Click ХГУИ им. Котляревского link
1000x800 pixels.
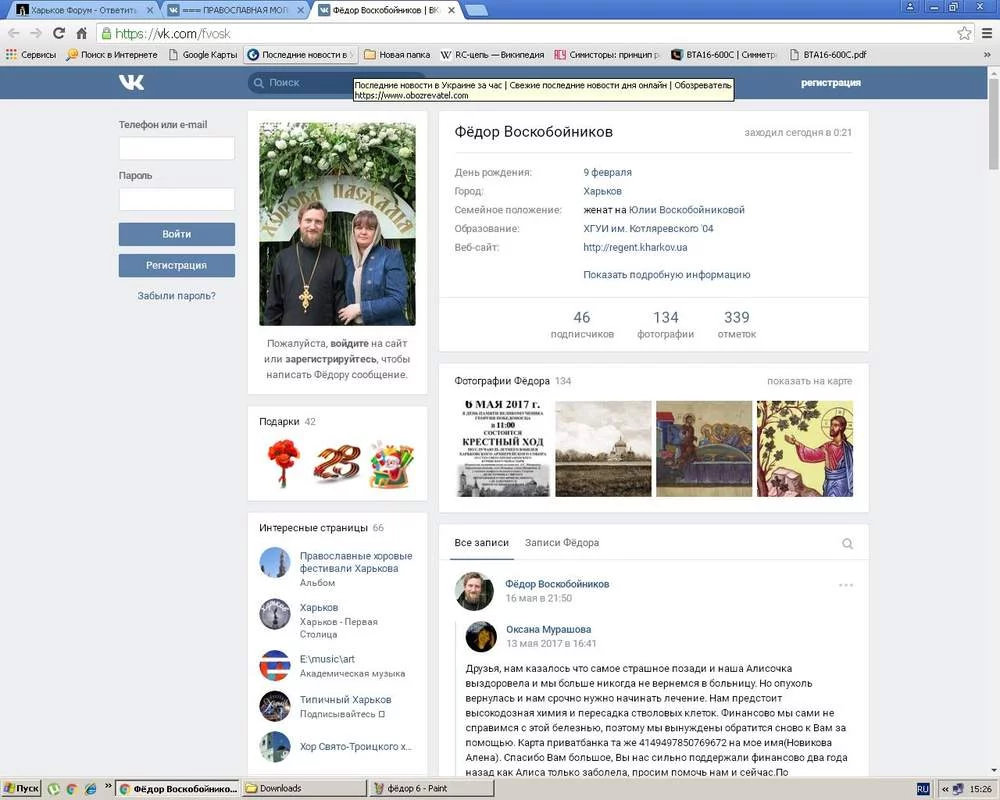[x=648, y=228]
